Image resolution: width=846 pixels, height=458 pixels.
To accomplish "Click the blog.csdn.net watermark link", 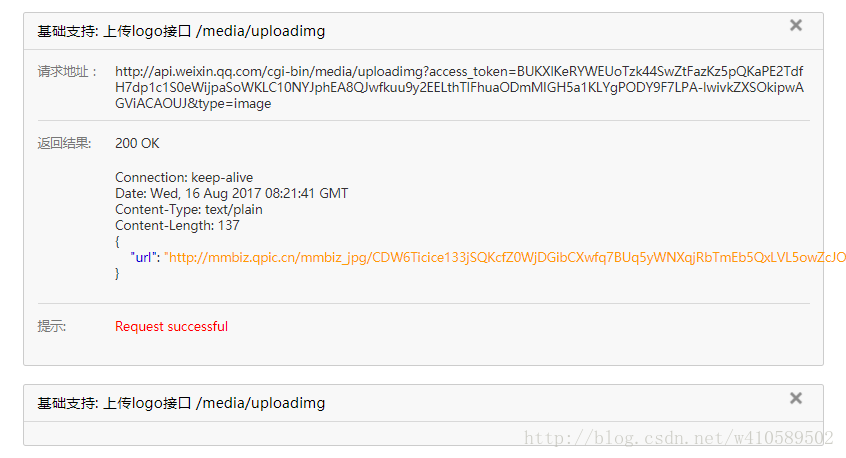I will [678, 438].
